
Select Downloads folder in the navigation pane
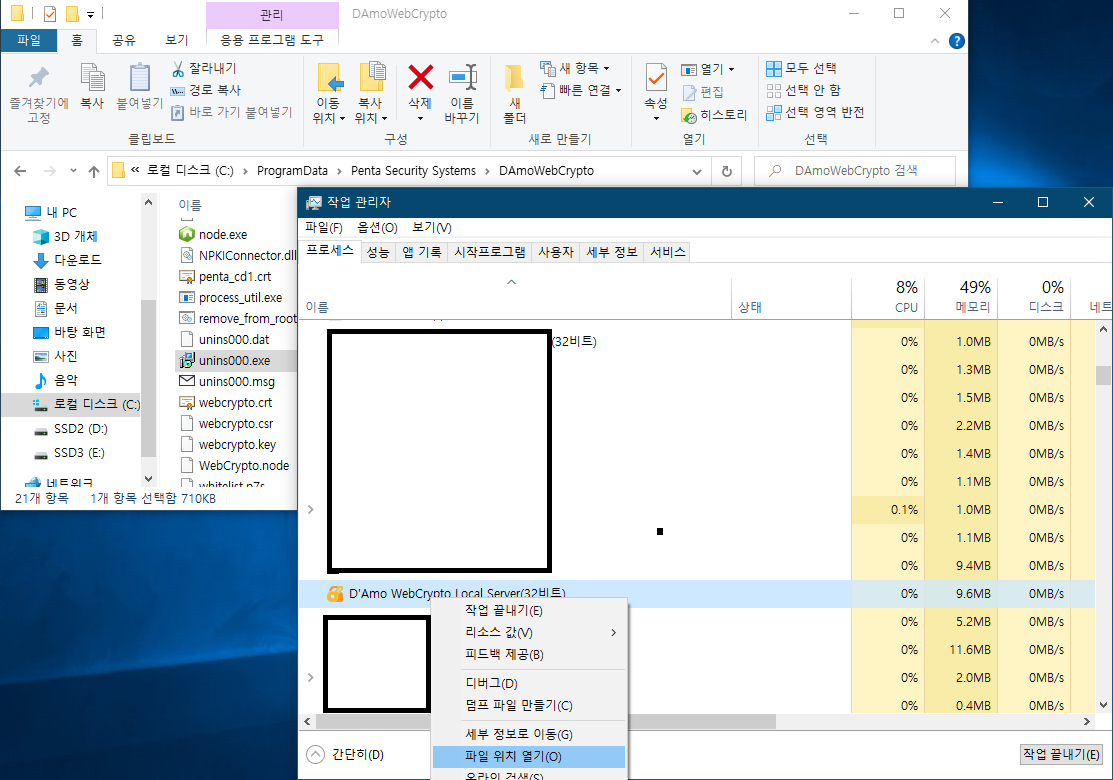click(67, 260)
